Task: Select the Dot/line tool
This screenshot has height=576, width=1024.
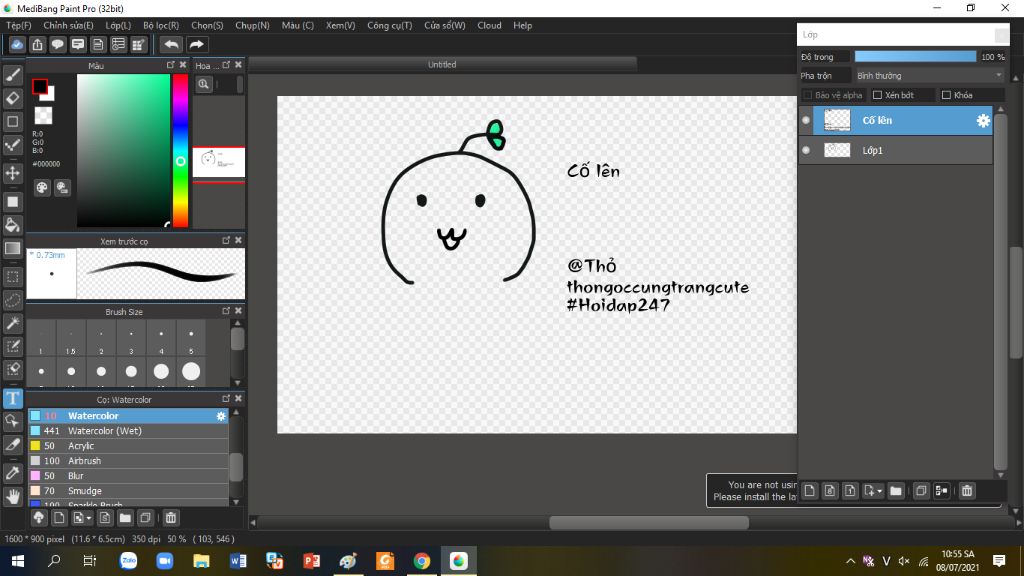Action: [12, 145]
